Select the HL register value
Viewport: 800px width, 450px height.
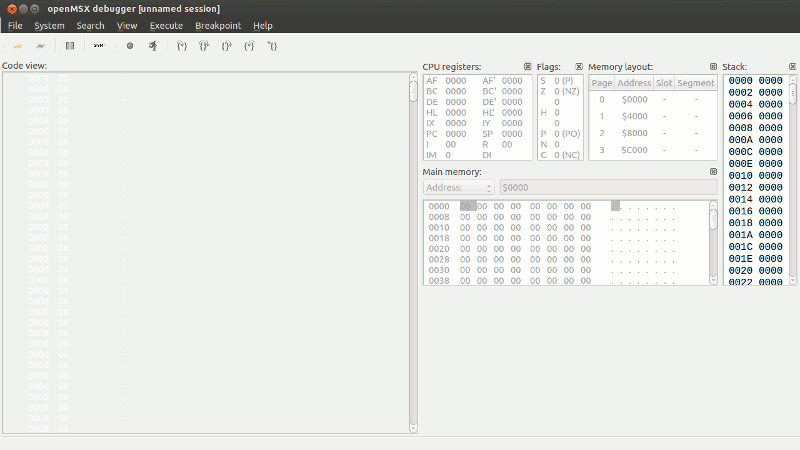pyautogui.click(x=456, y=112)
